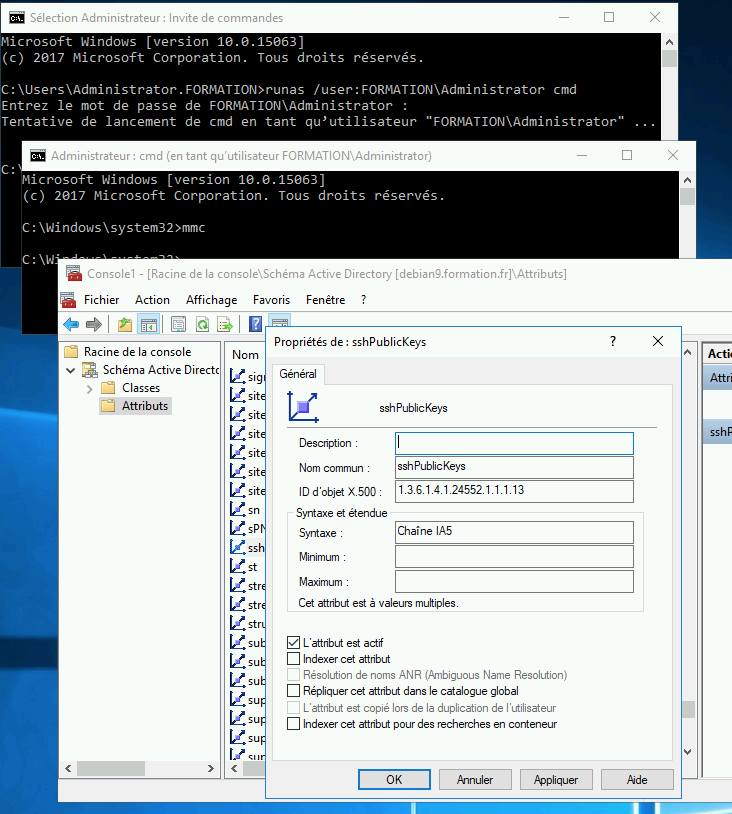Select Racine de la console tree item
Viewport: 732px width, 814px height.
pos(138,352)
